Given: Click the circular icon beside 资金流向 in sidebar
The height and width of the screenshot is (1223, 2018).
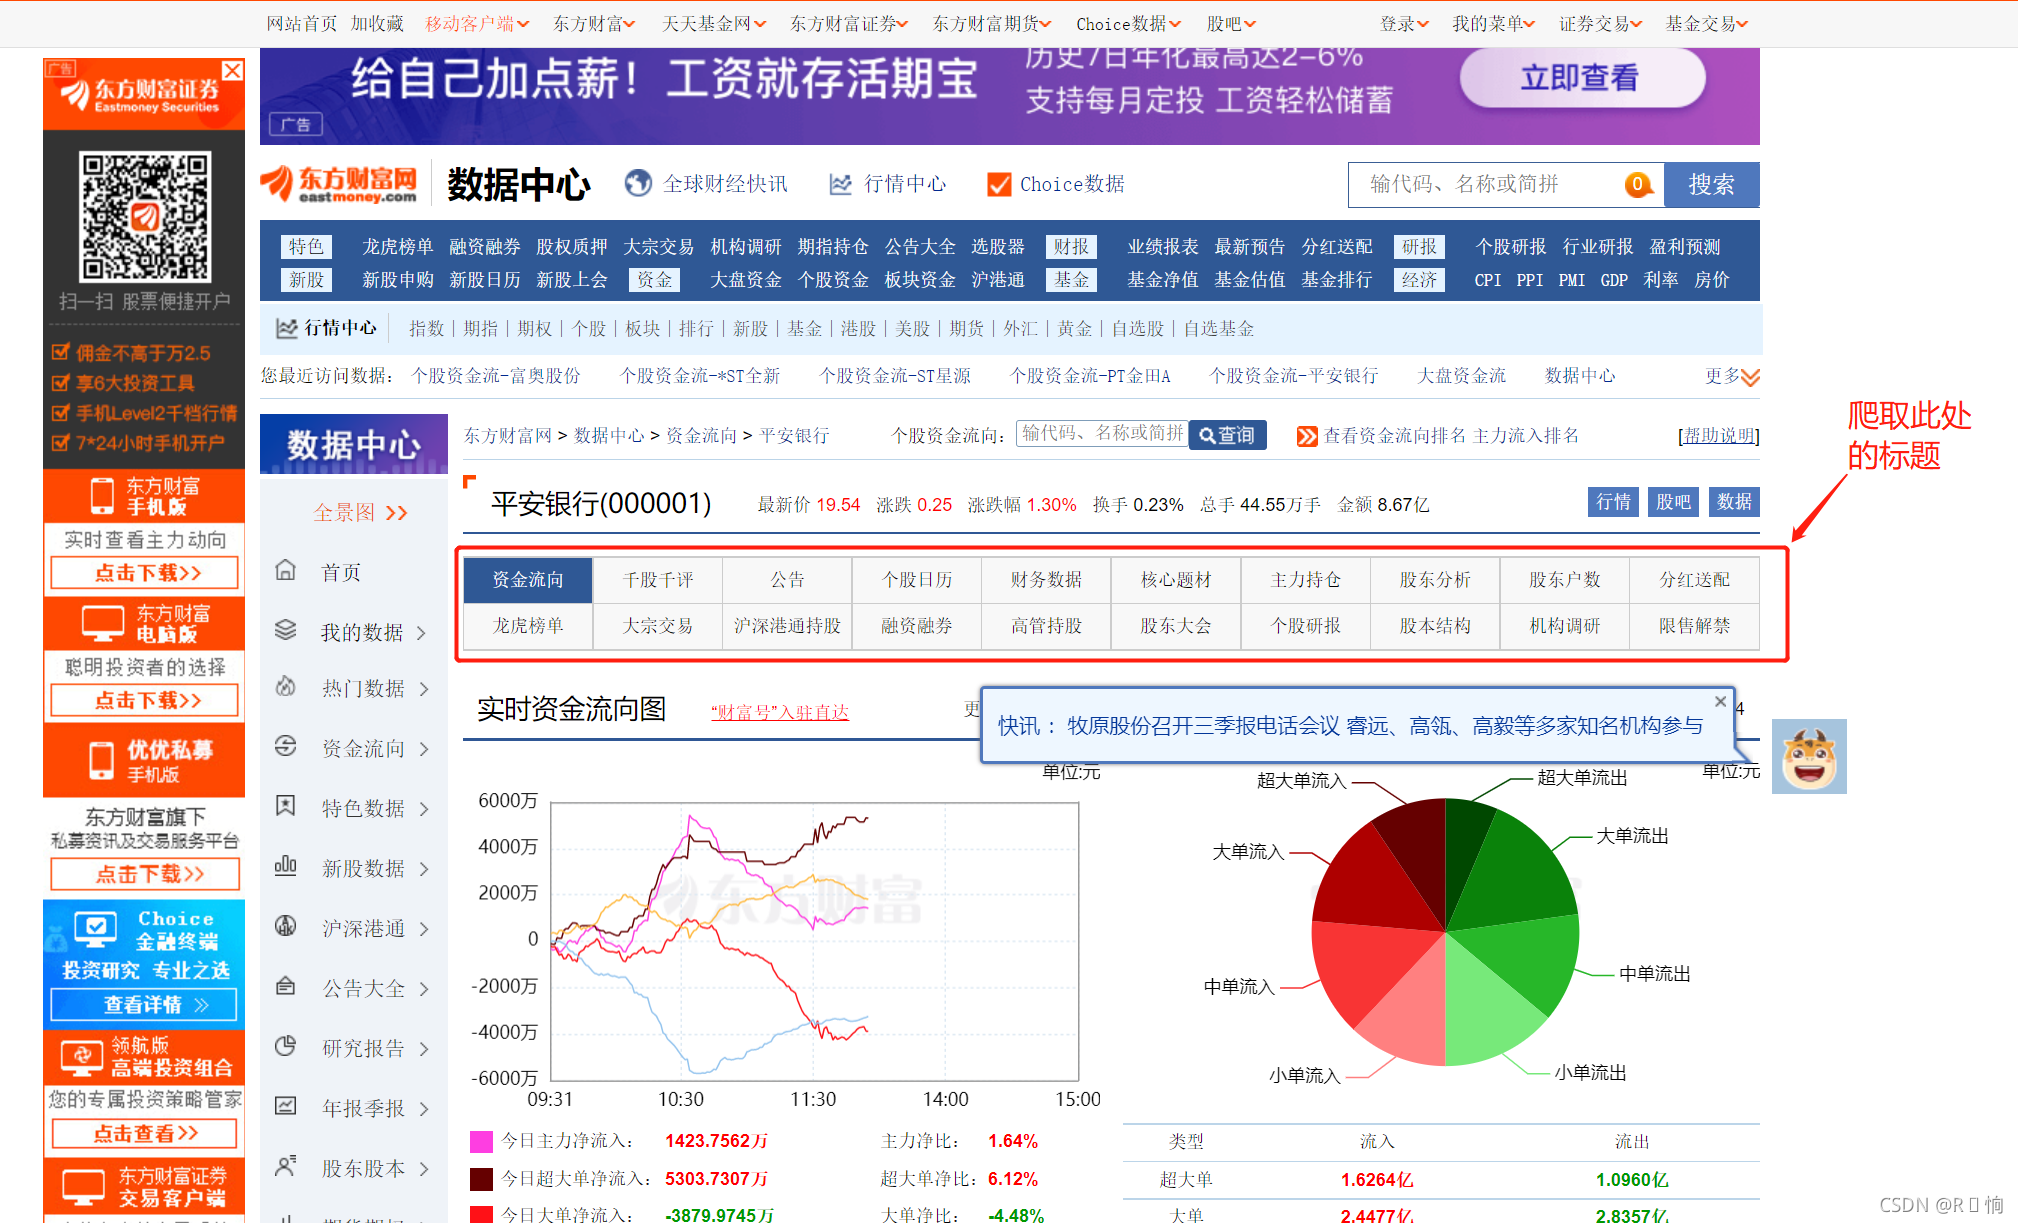Looking at the screenshot, I should pyautogui.click(x=286, y=746).
